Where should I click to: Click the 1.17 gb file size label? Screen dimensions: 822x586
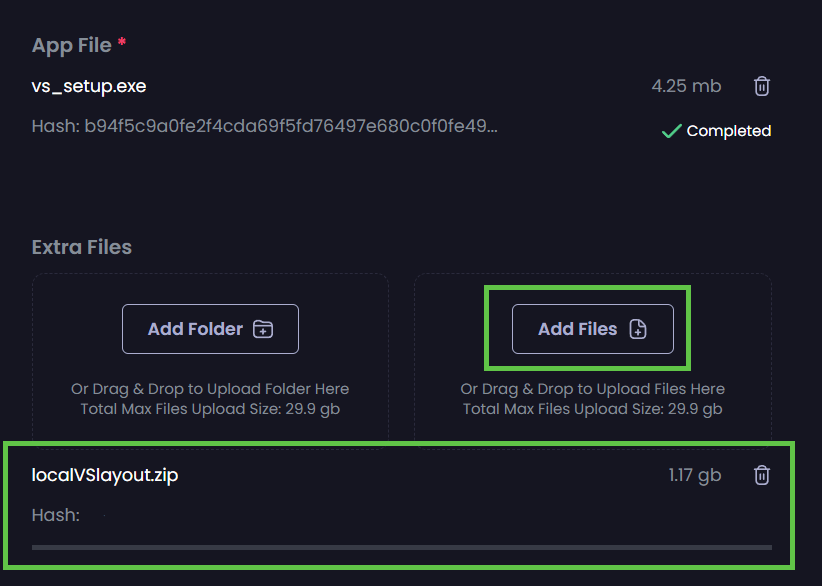(695, 475)
